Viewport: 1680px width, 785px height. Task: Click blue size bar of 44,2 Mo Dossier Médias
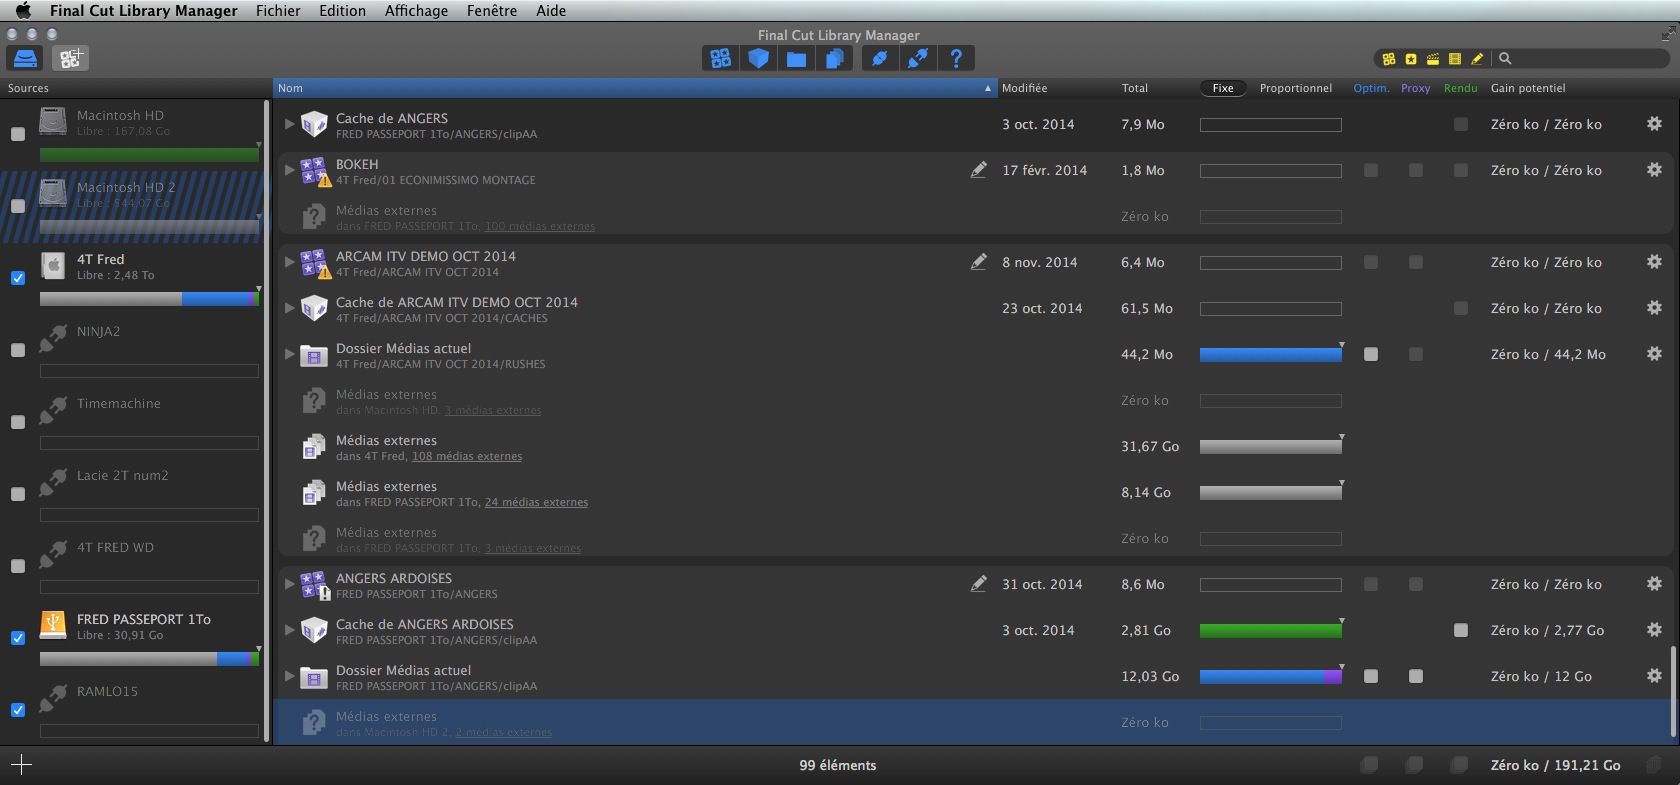pyautogui.click(x=1271, y=354)
